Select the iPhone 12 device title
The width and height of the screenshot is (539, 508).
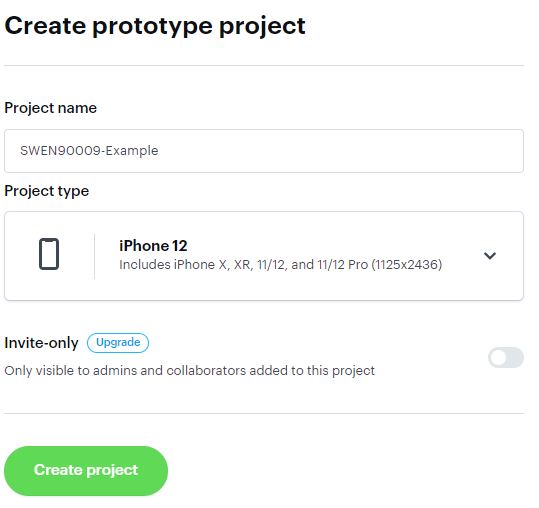(153, 246)
